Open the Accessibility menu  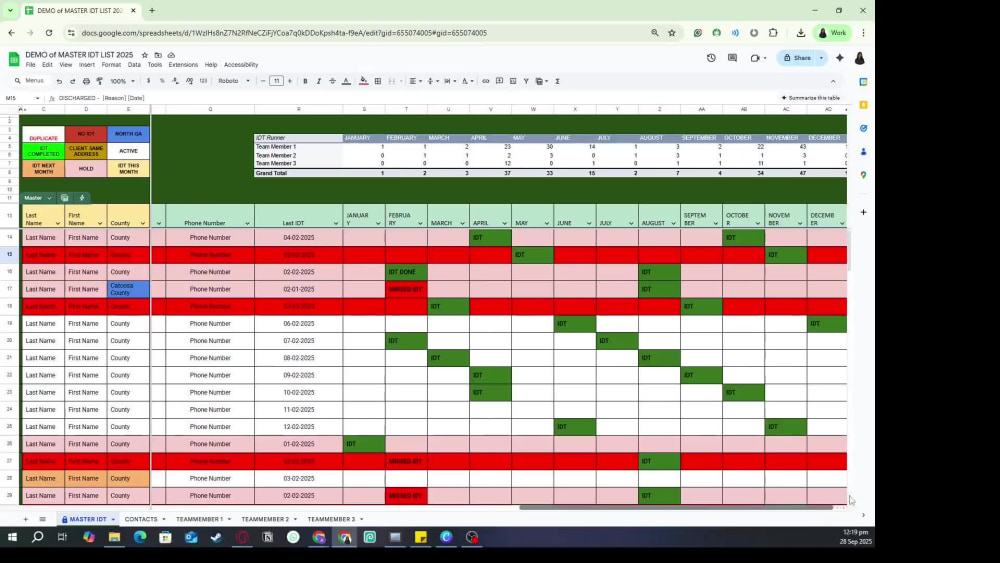[x=241, y=65]
